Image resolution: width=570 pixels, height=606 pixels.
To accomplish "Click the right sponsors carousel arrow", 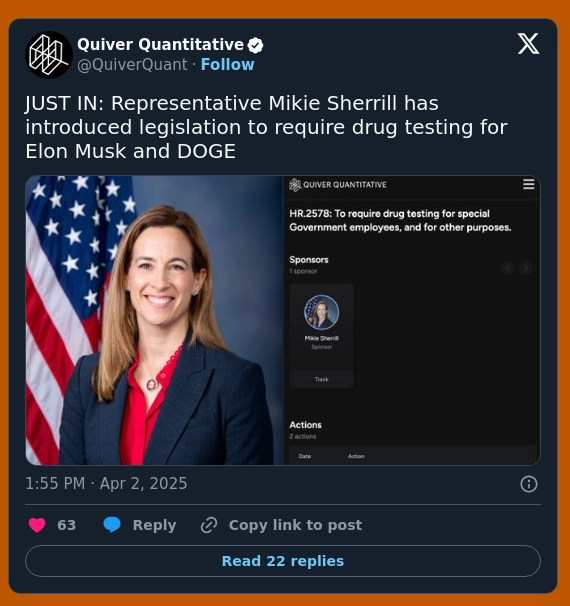I will (526, 267).
